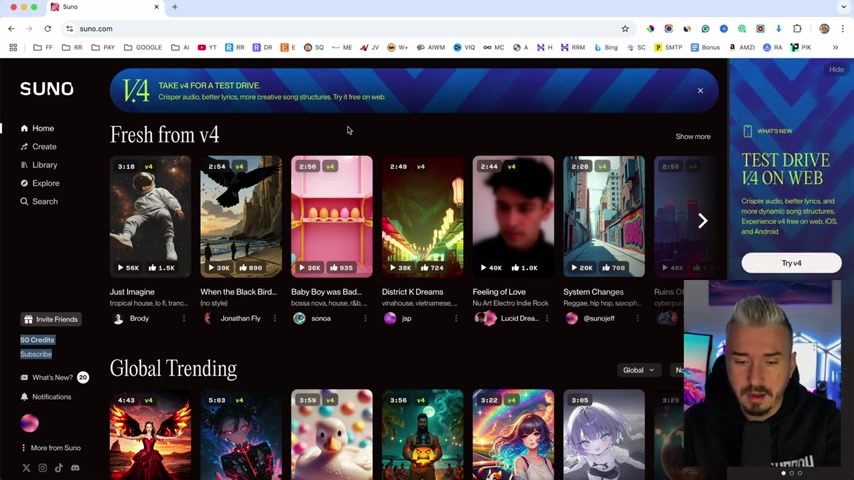Viewport: 854px width, 480px height.
Task: Open Baby Boy was Bad song thumbnail
Action: click(x=332, y=216)
